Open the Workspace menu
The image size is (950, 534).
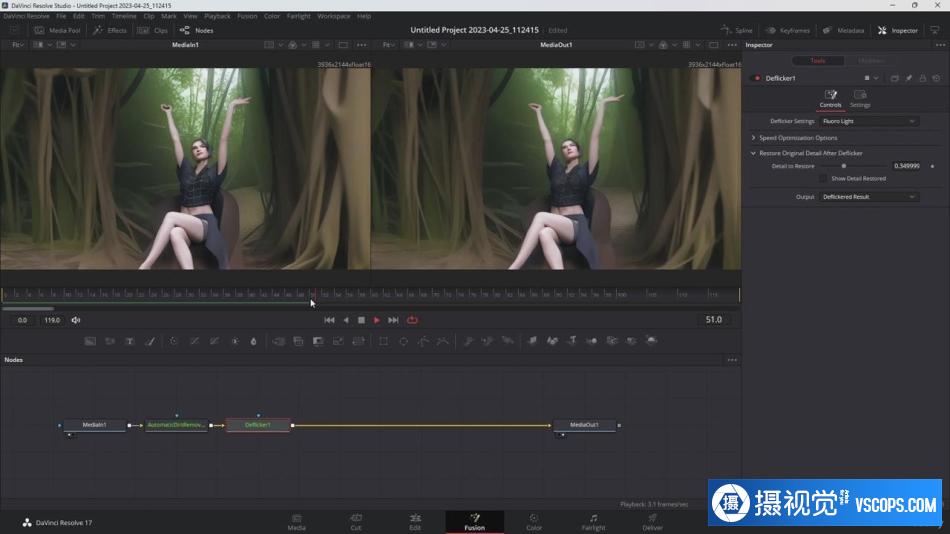[333, 16]
